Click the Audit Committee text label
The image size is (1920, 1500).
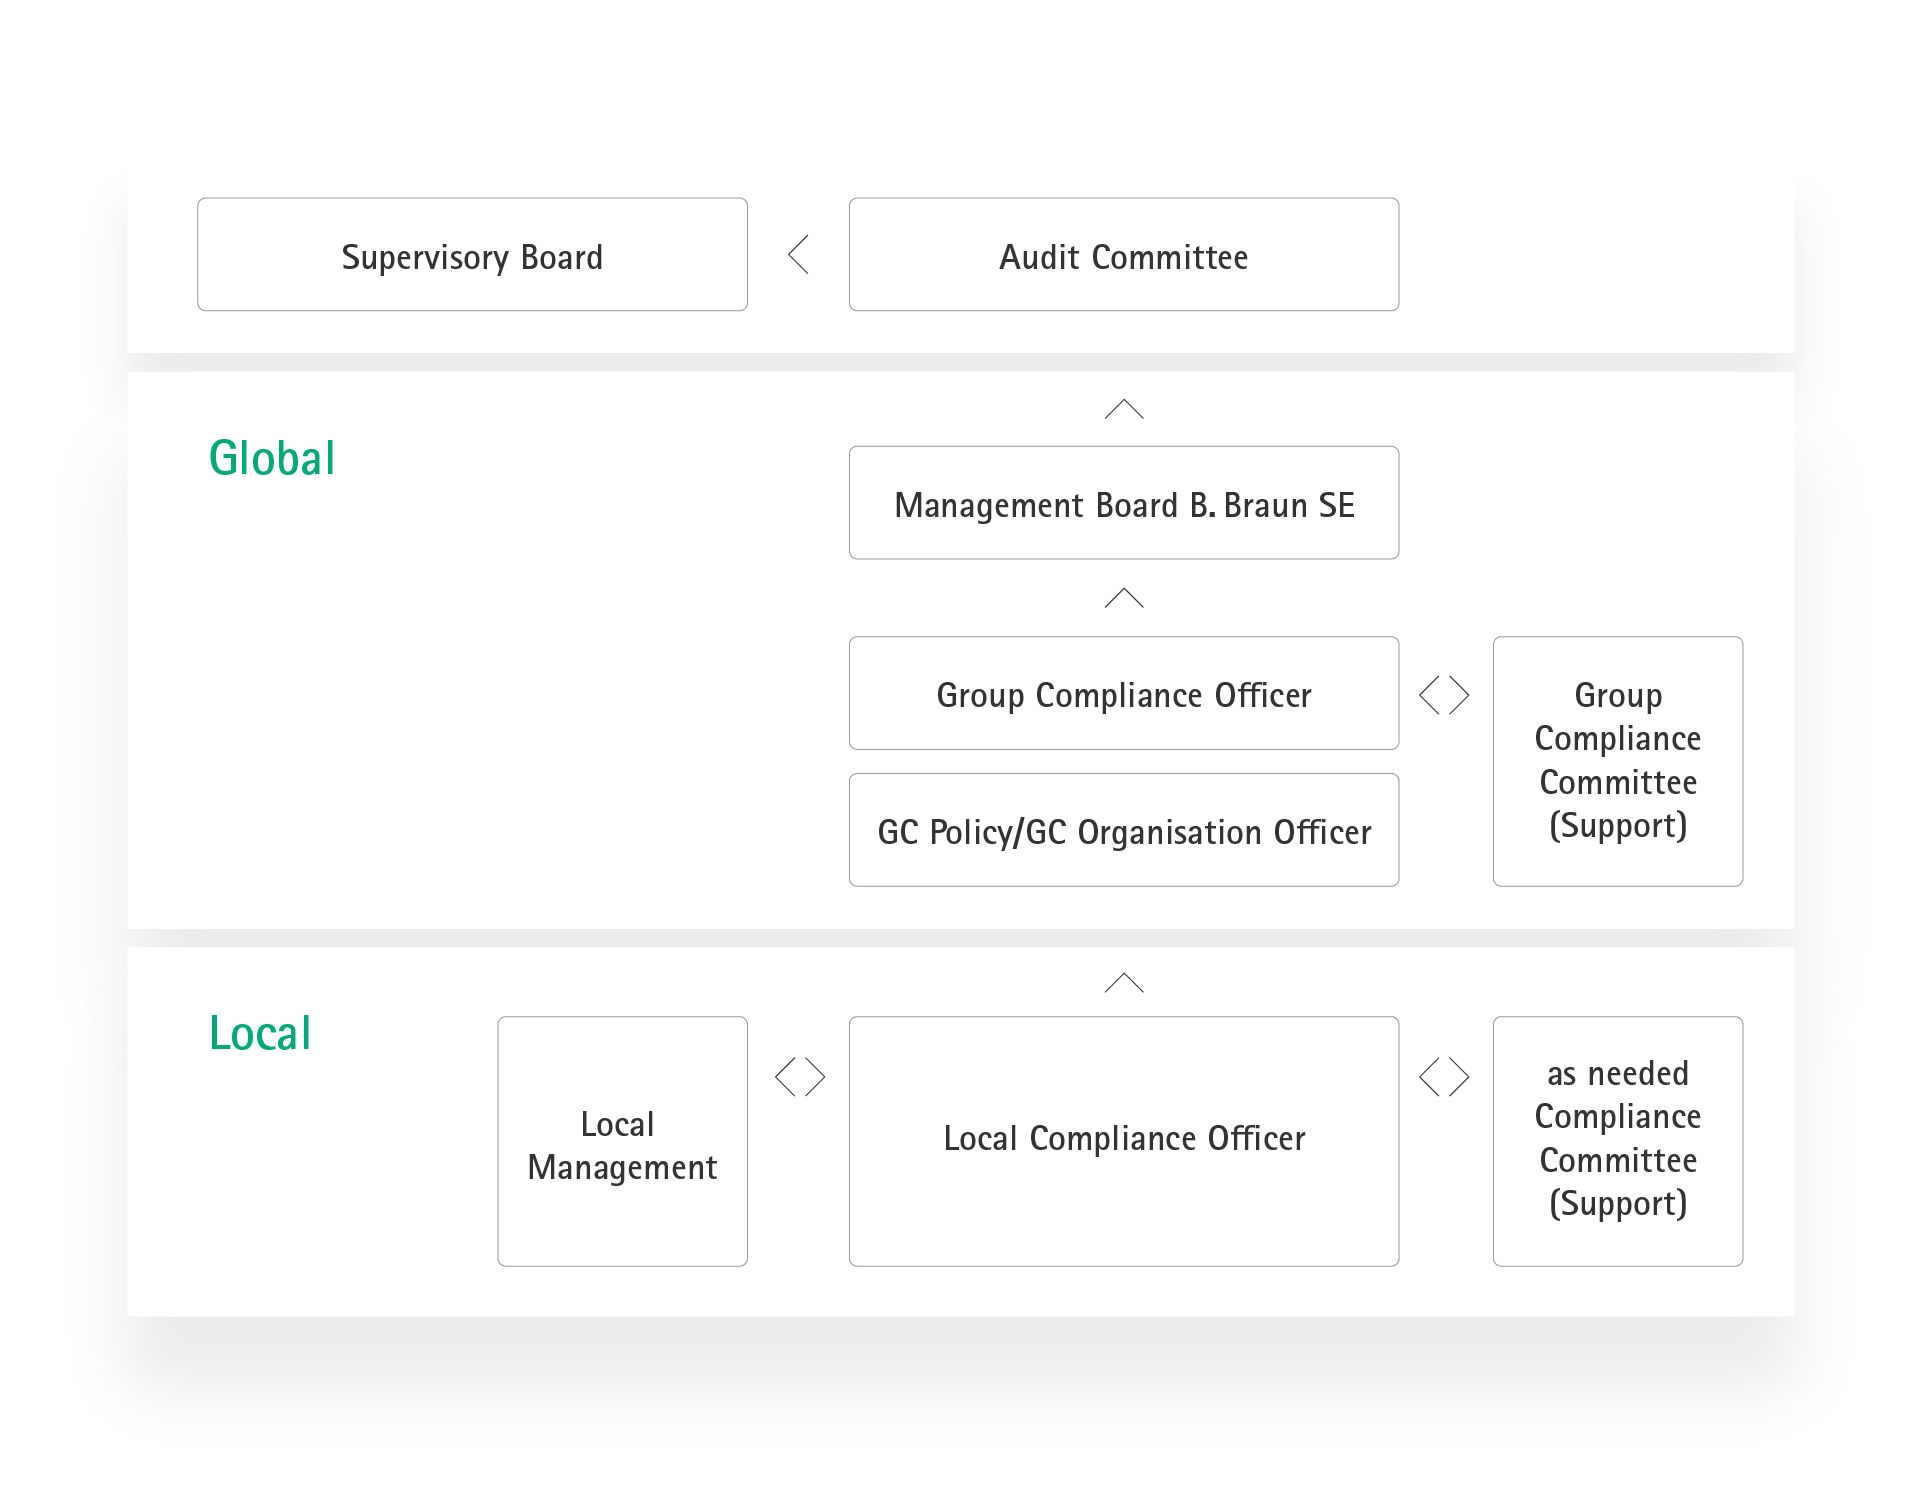click(x=1123, y=257)
